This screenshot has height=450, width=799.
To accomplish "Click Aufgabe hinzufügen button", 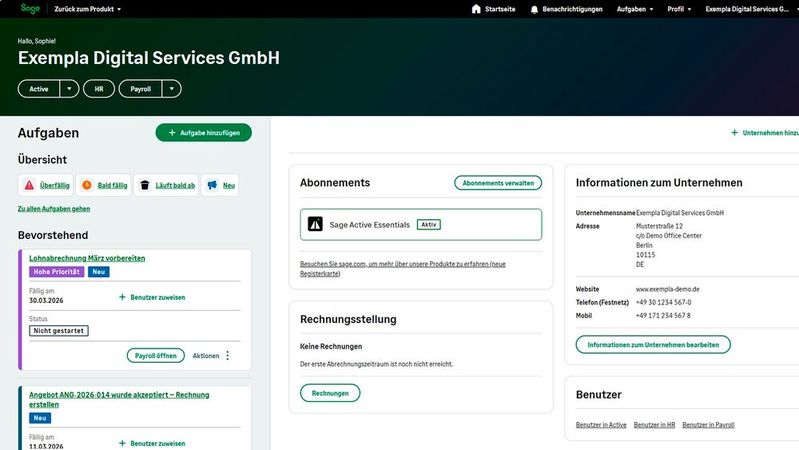I will (203, 133).
